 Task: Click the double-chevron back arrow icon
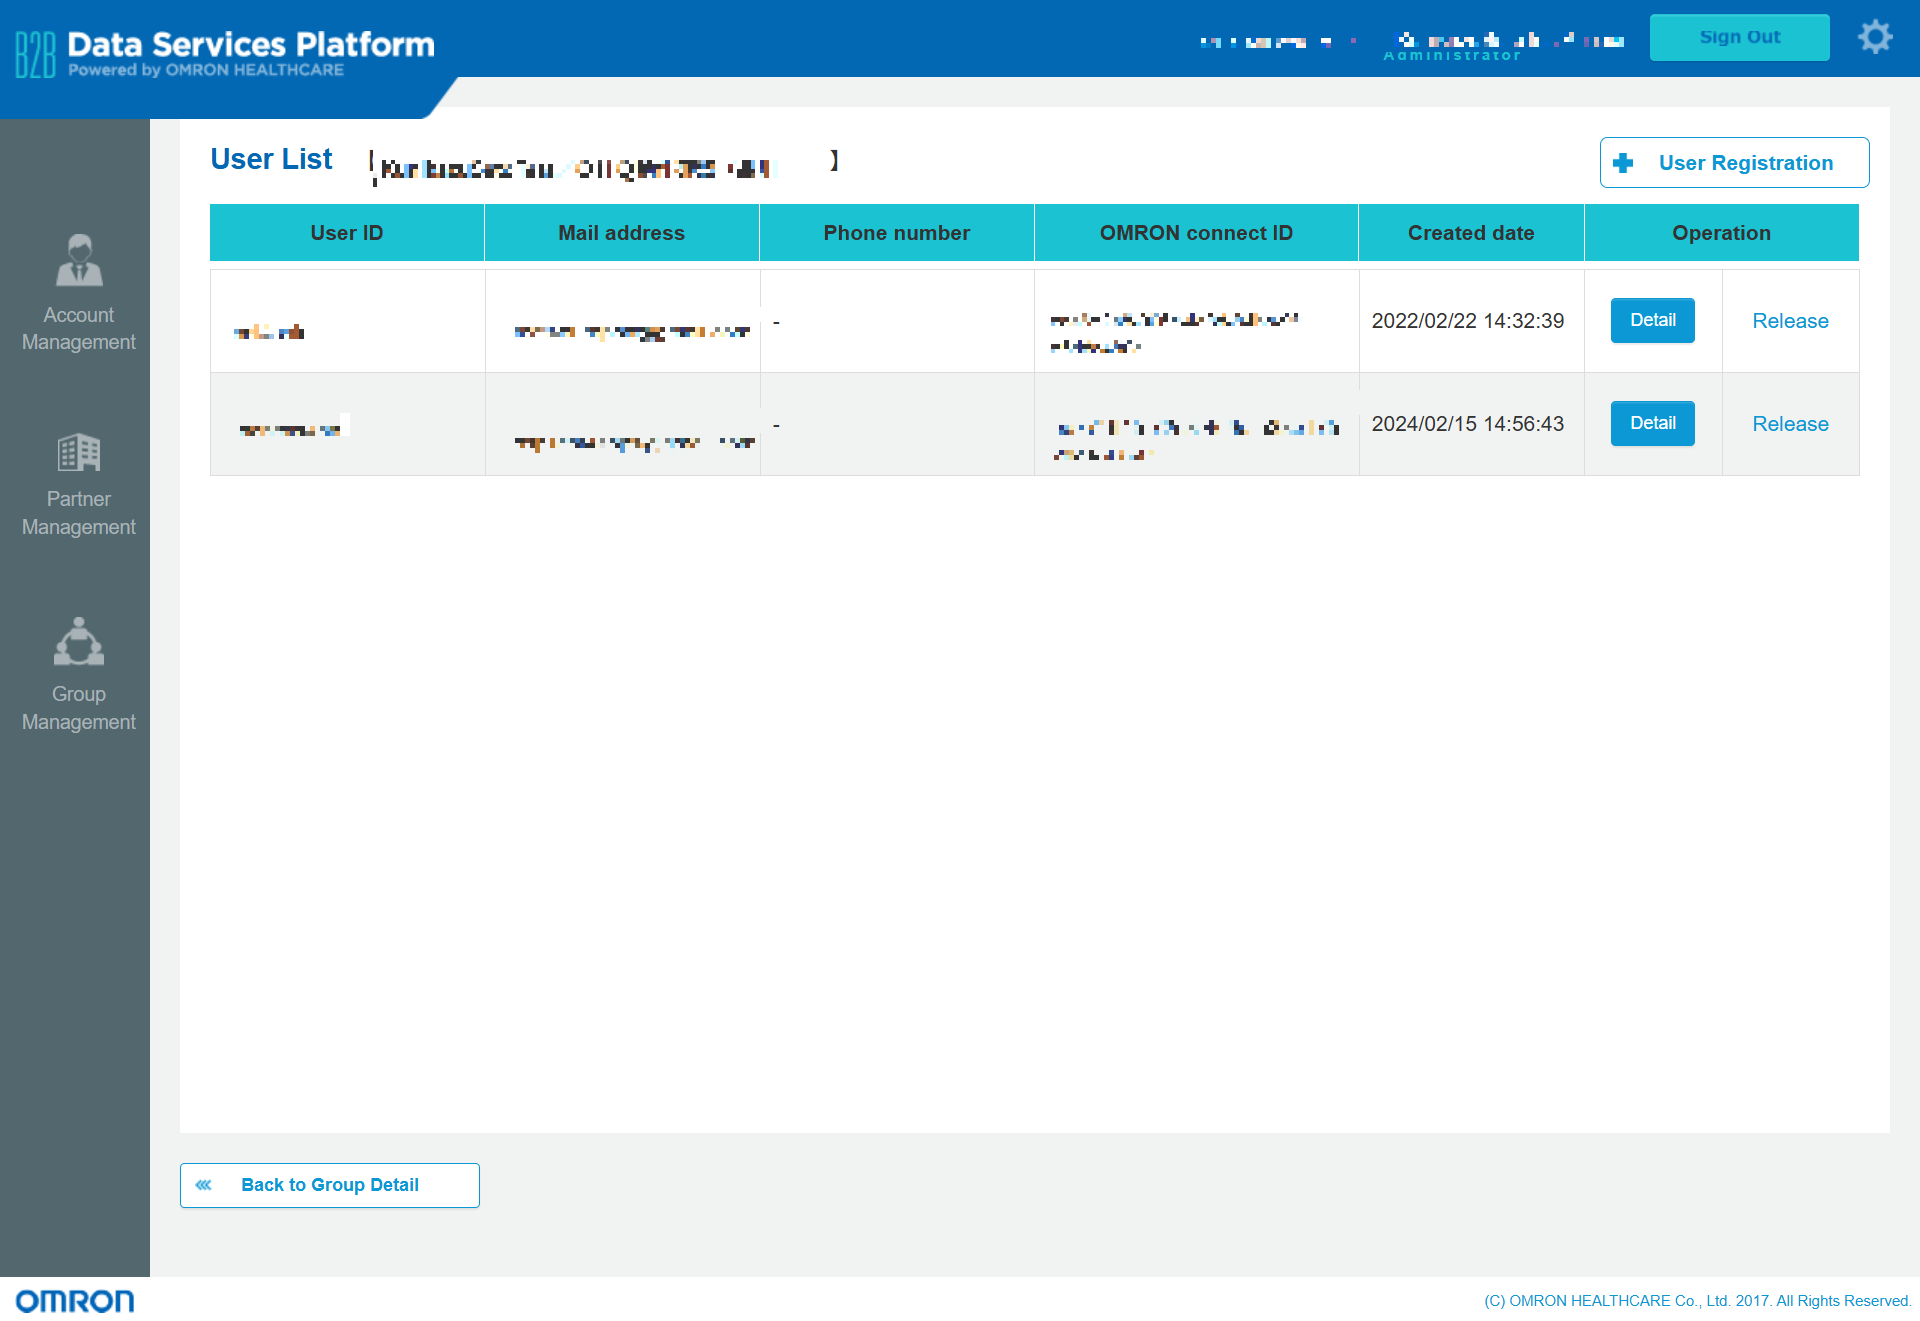click(x=204, y=1185)
